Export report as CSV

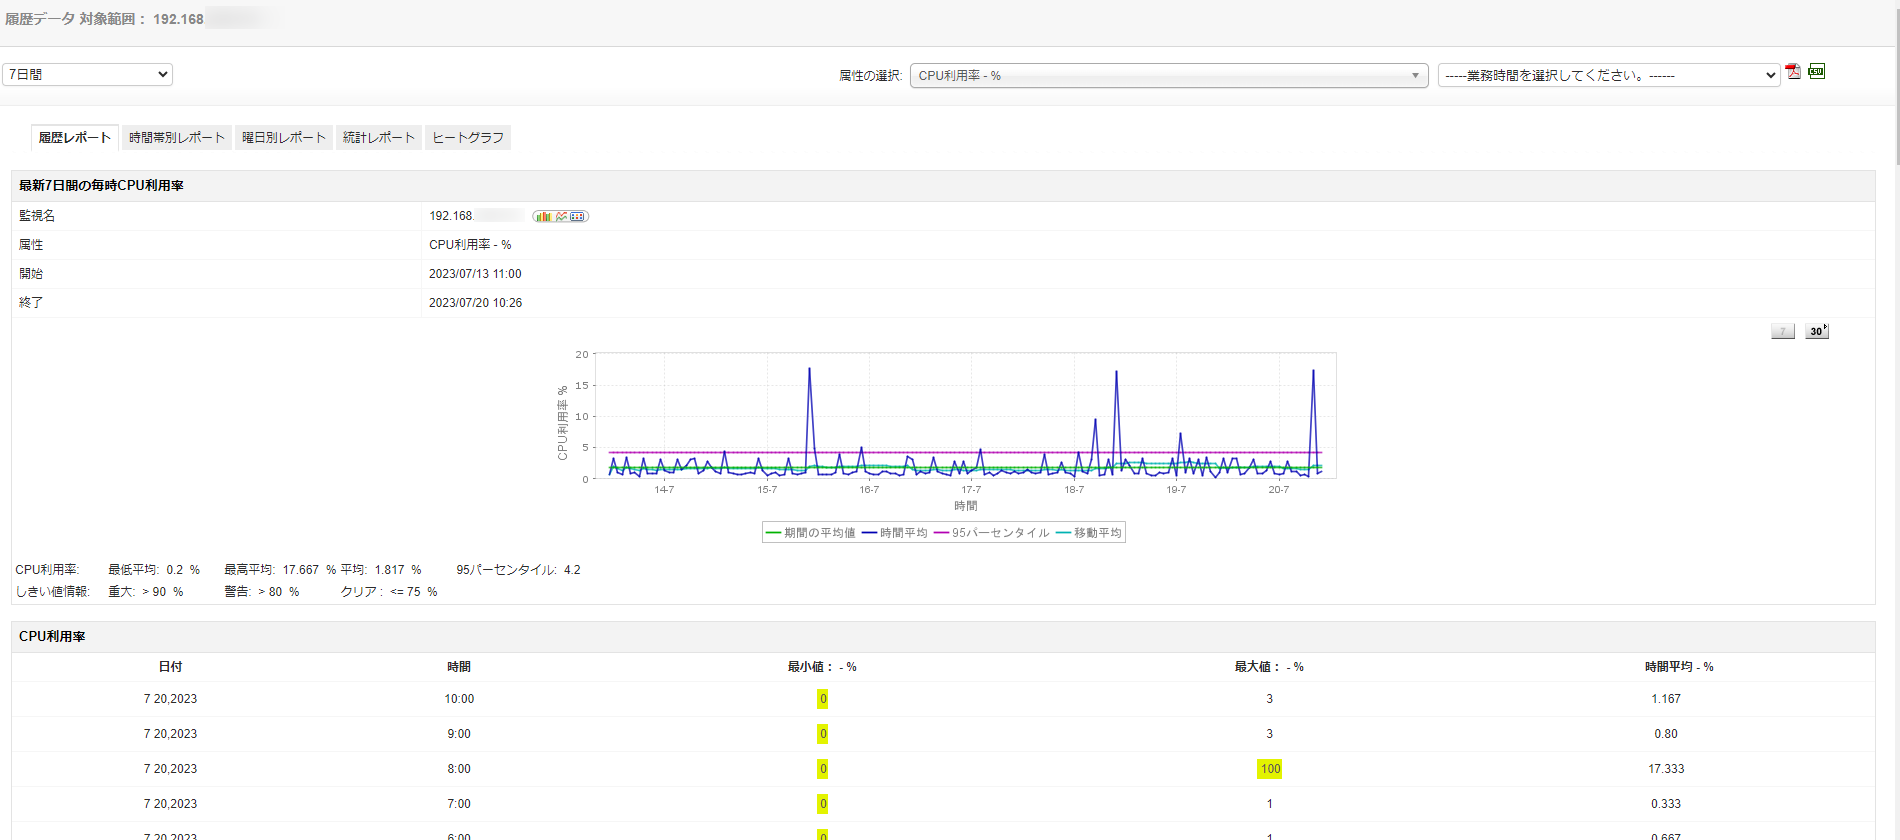pos(1817,72)
